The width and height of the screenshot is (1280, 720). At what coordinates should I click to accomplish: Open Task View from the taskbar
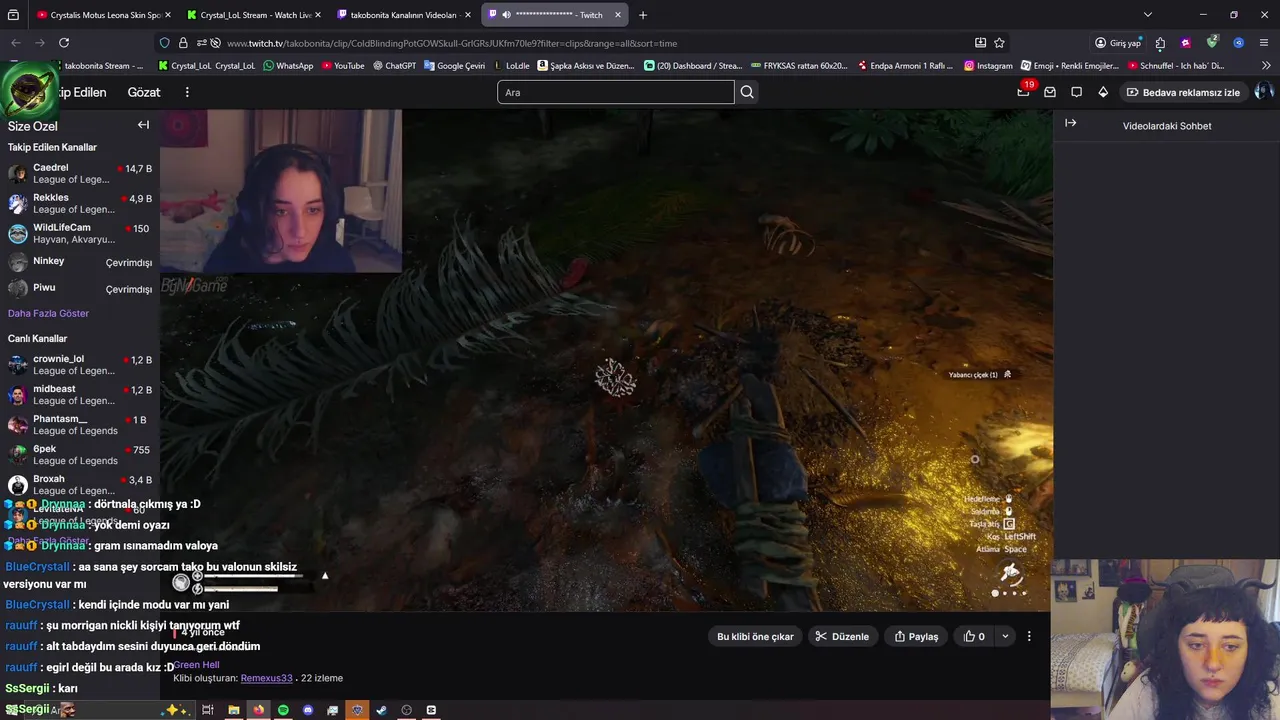[x=208, y=710]
